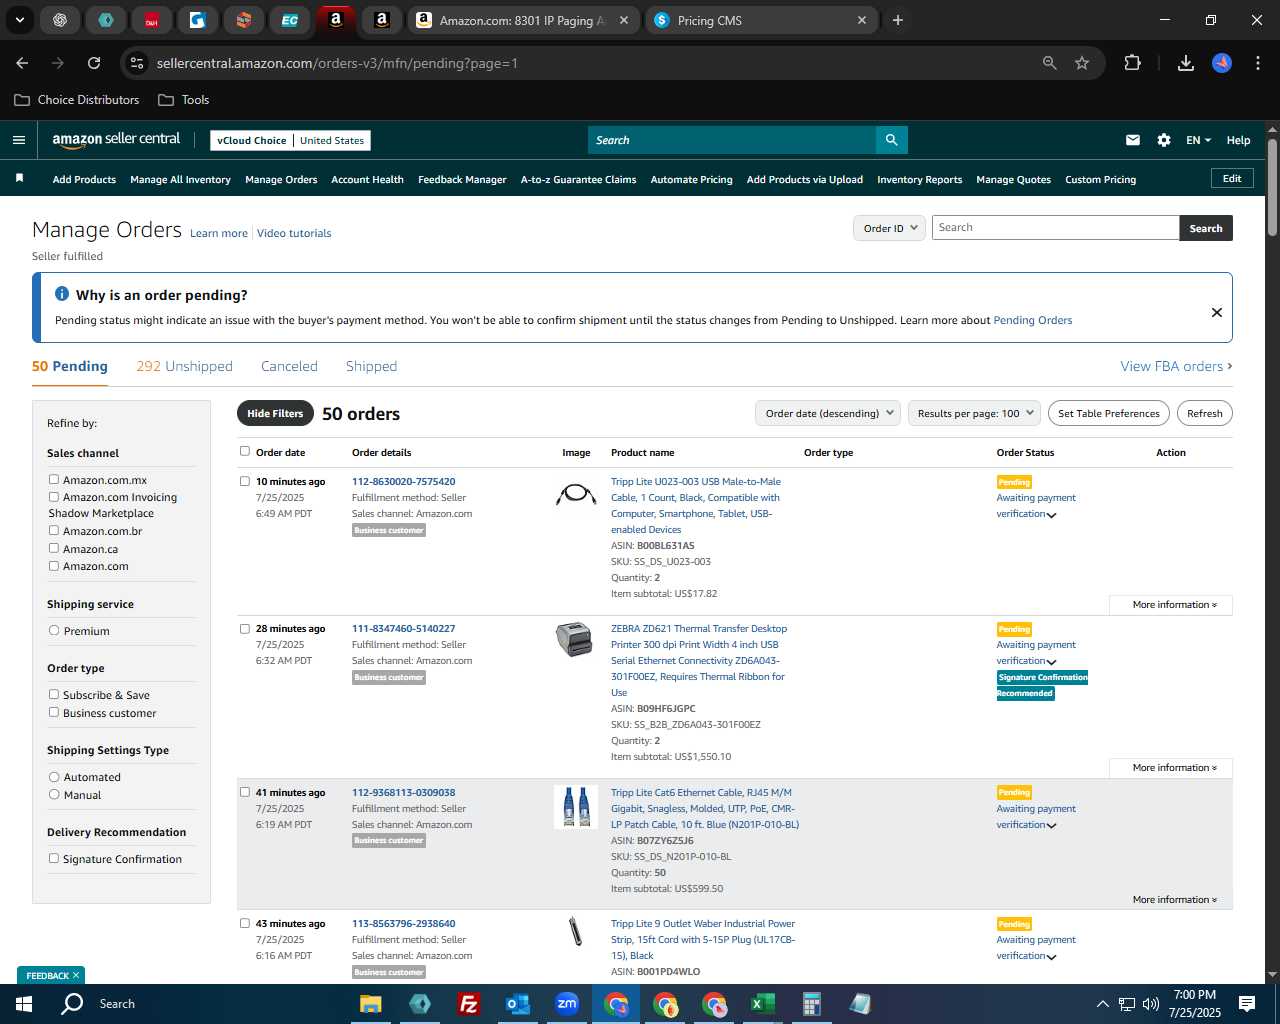Switch to the 292 Unshipped tab
Screen dimensions: 1280x1024
click(x=184, y=366)
